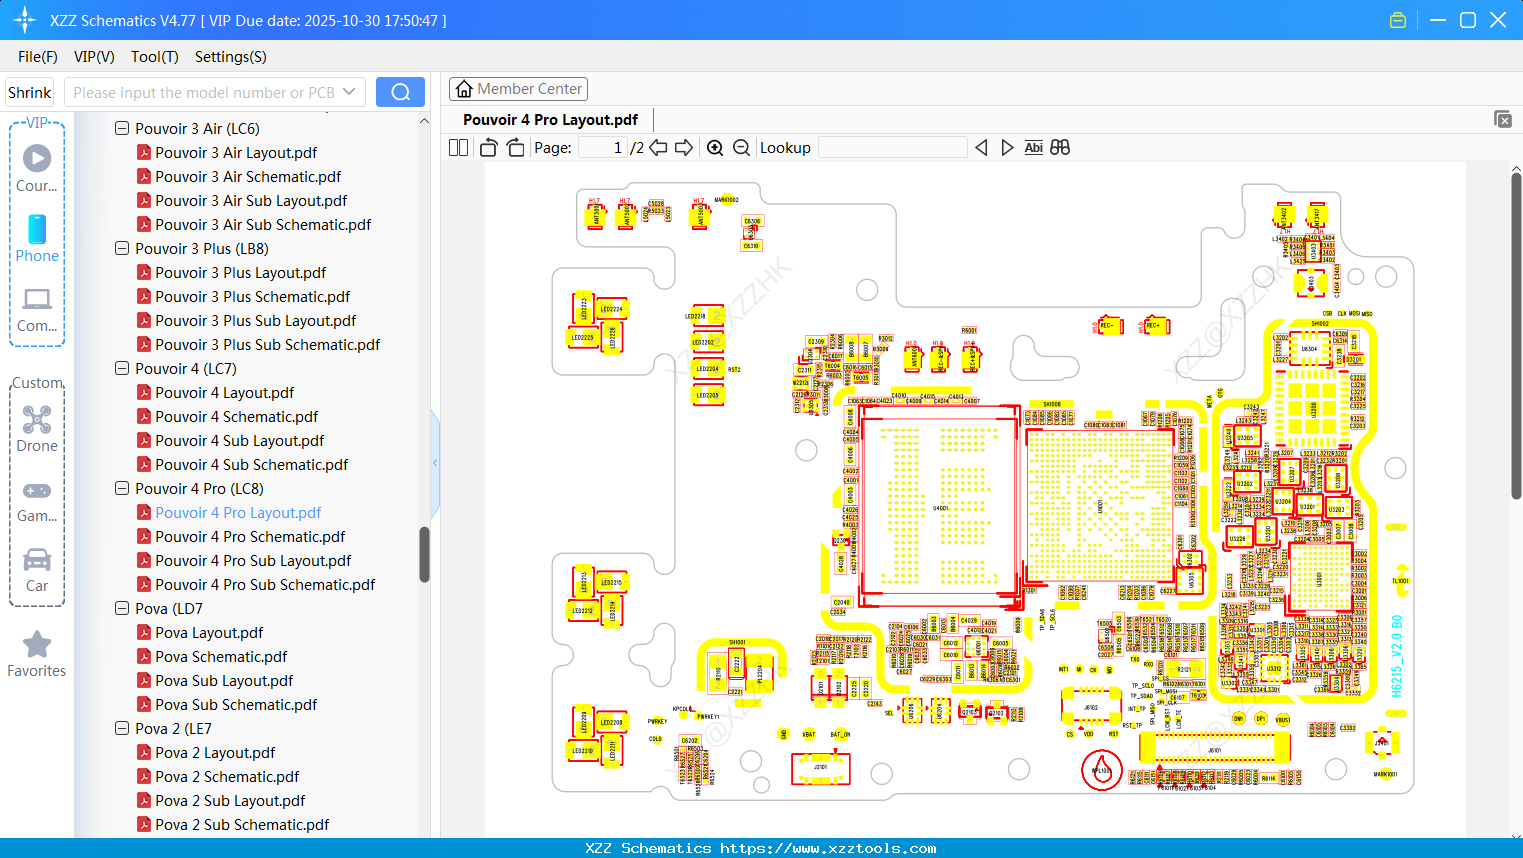Screen dimensions: 1523x858
Task: Click the Member Center button
Action: 518,89
